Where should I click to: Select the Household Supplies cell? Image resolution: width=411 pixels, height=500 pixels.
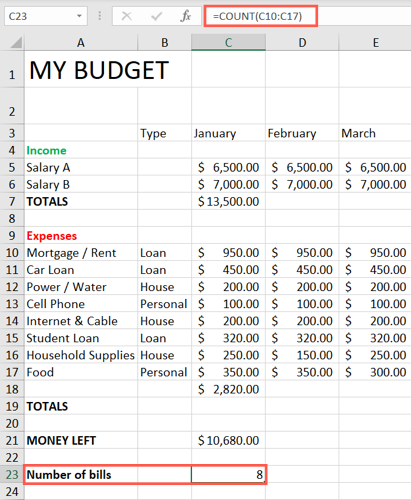tap(81, 355)
